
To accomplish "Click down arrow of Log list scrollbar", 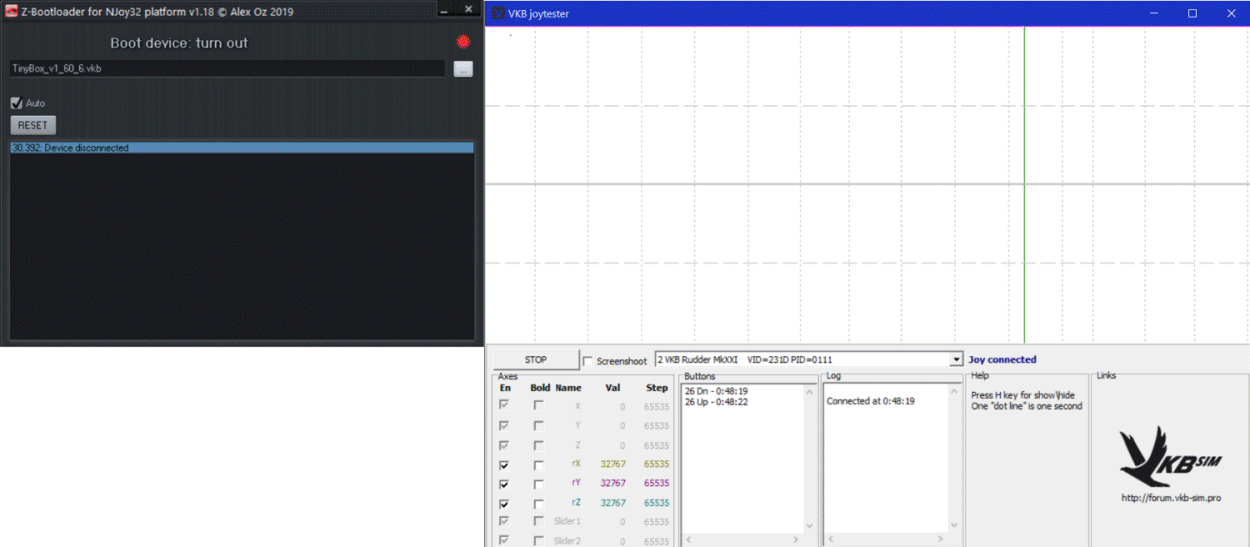I will click(x=954, y=525).
